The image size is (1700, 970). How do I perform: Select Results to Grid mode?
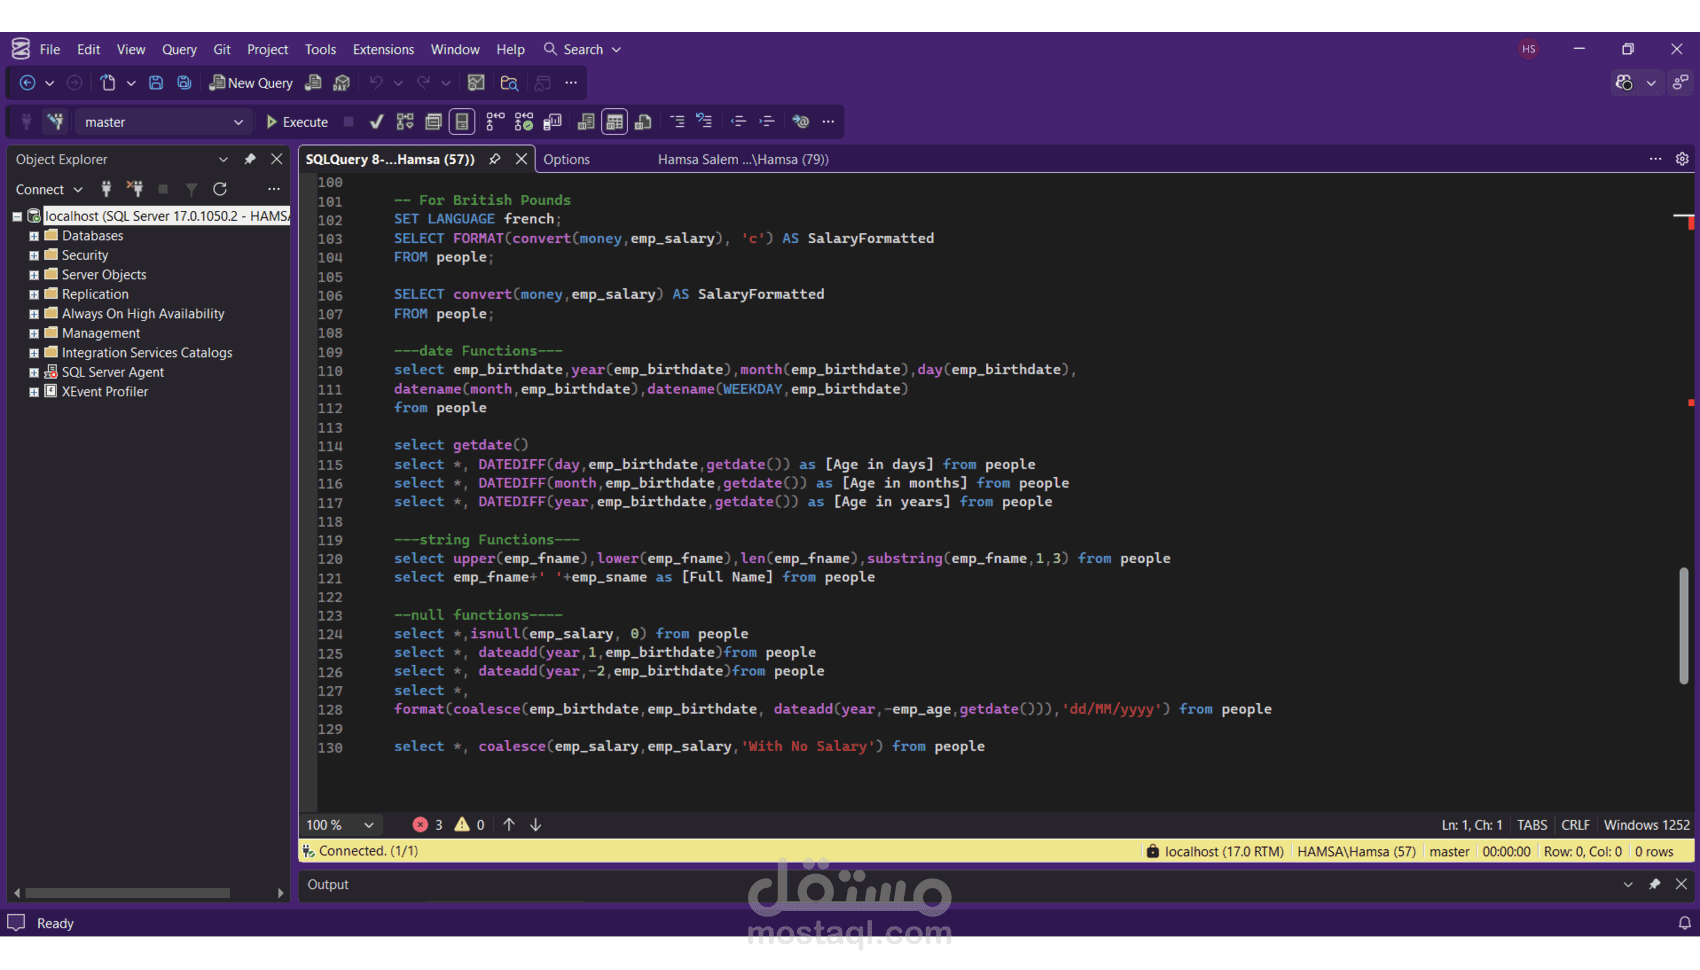(614, 122)
